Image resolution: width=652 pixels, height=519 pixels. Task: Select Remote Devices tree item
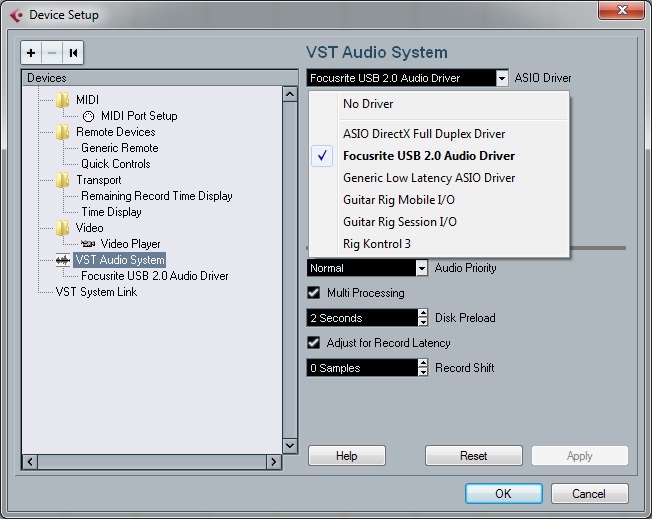click(x=116, y=132)
